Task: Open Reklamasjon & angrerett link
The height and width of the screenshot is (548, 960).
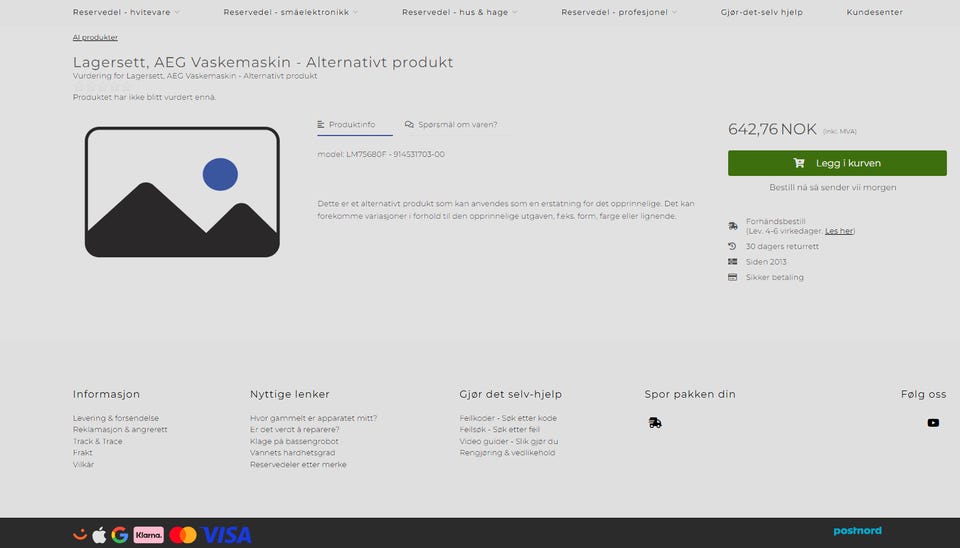Action: pyautogui.click(x=120, y=430)
